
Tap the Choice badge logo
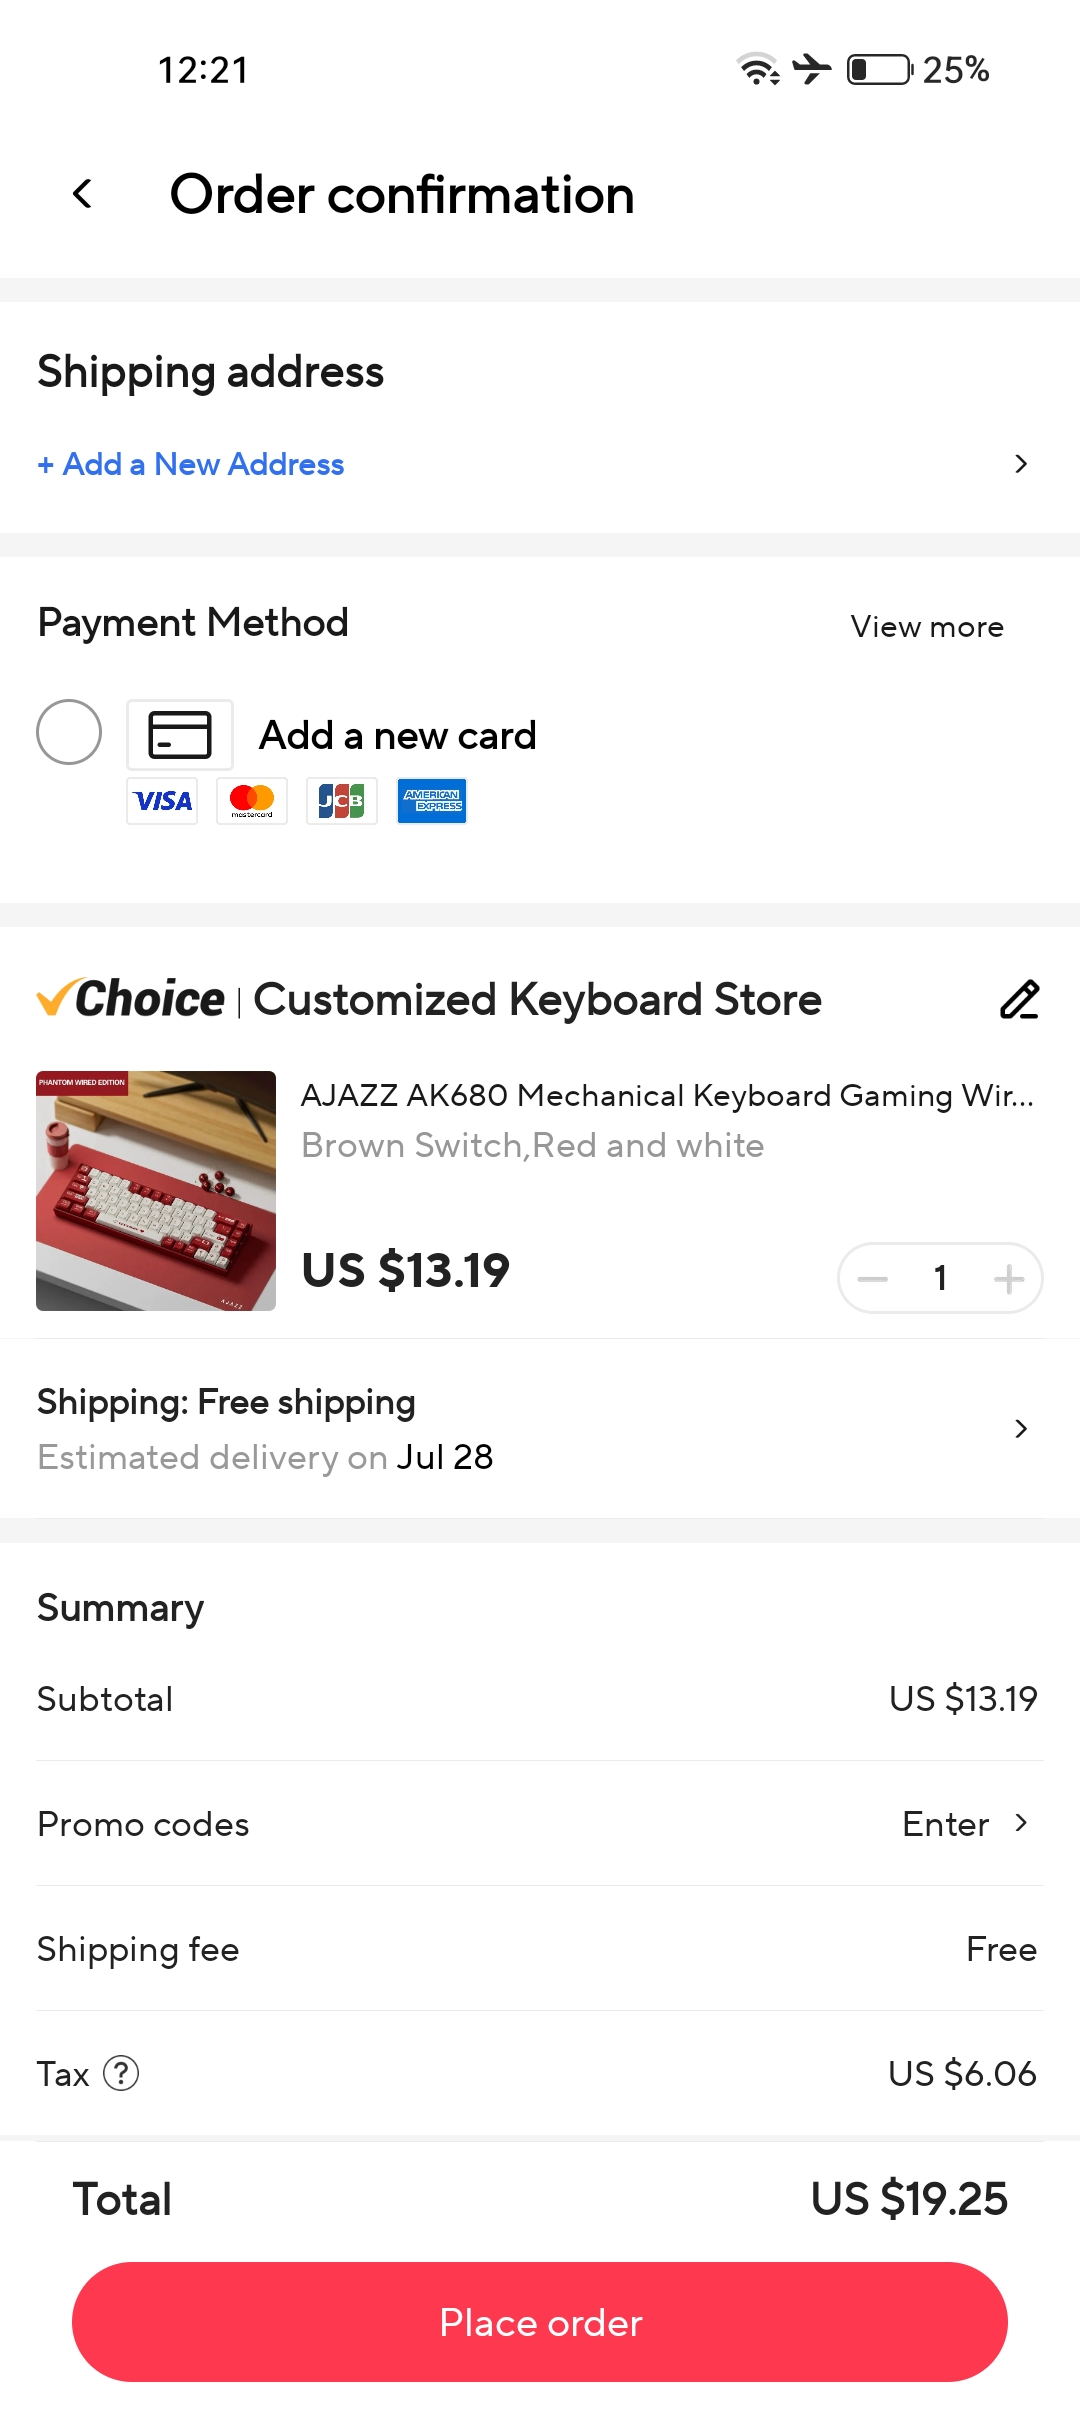click(x=131, y=999)
